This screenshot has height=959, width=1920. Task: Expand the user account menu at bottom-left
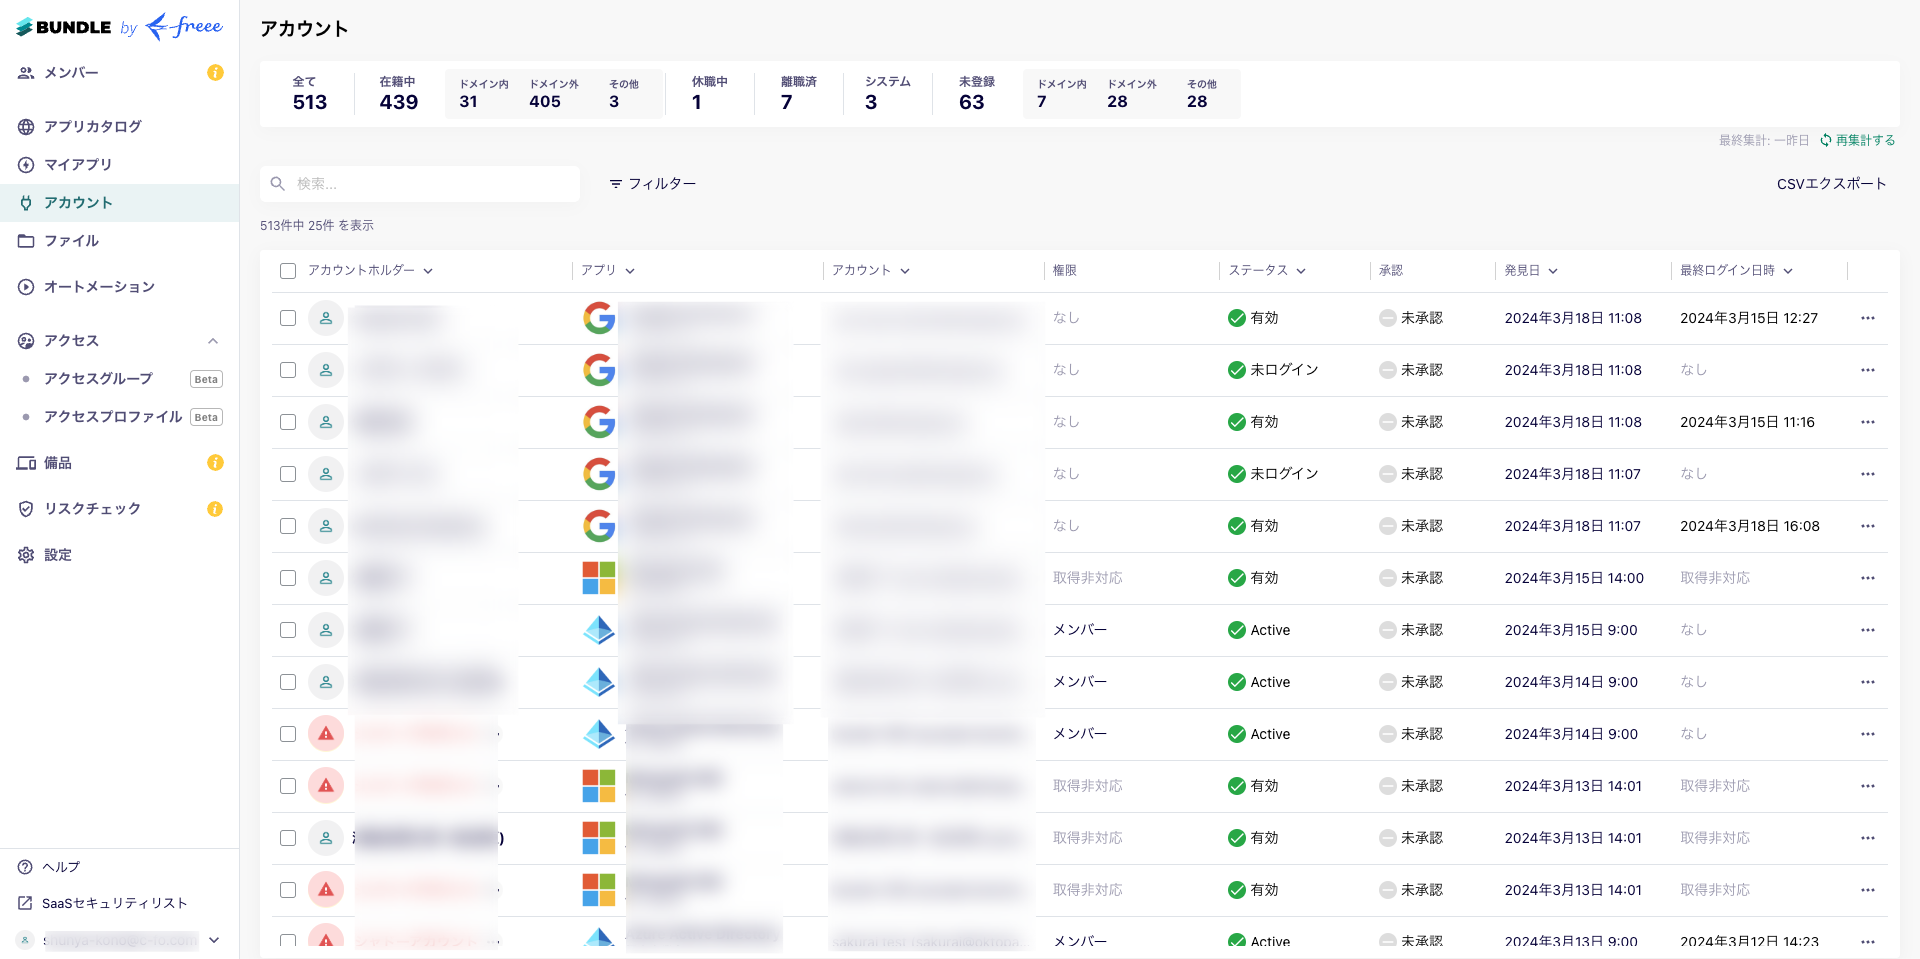(x=214, y=940)
